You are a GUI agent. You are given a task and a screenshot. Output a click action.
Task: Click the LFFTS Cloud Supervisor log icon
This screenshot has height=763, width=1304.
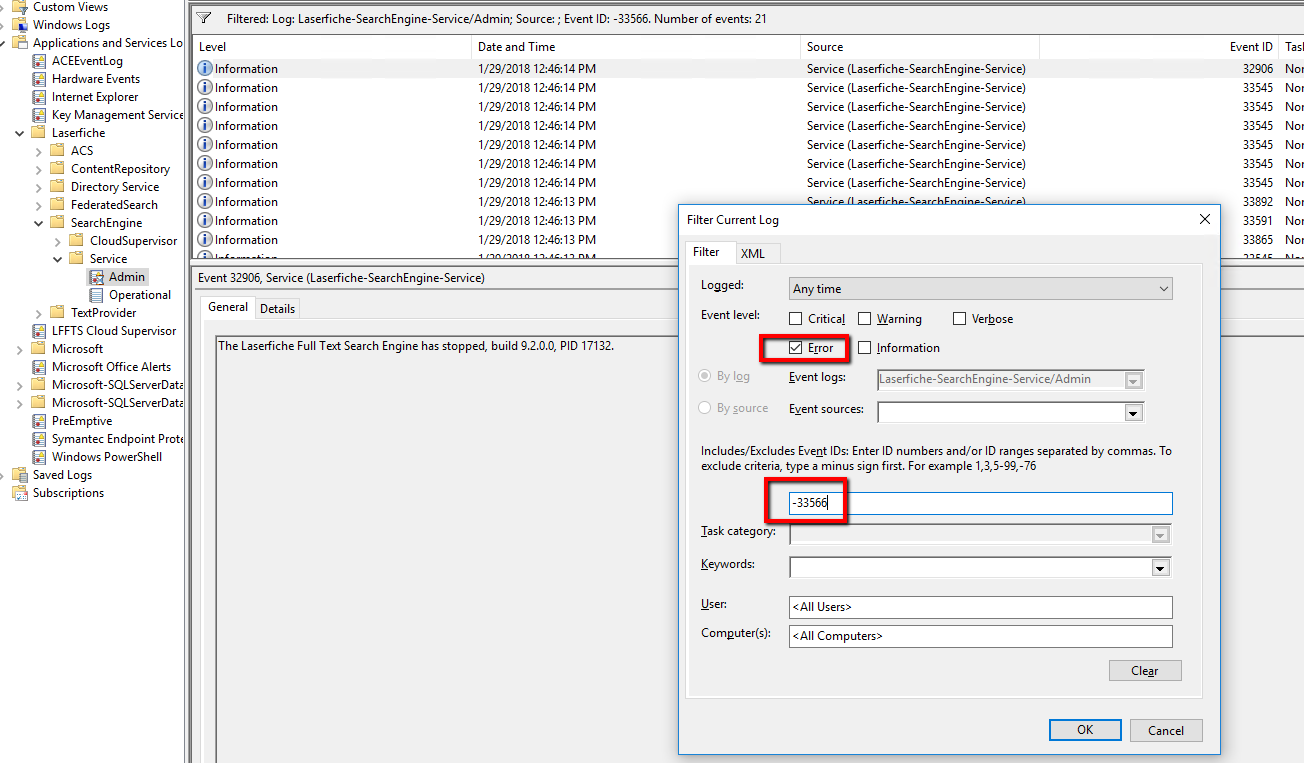40,331
